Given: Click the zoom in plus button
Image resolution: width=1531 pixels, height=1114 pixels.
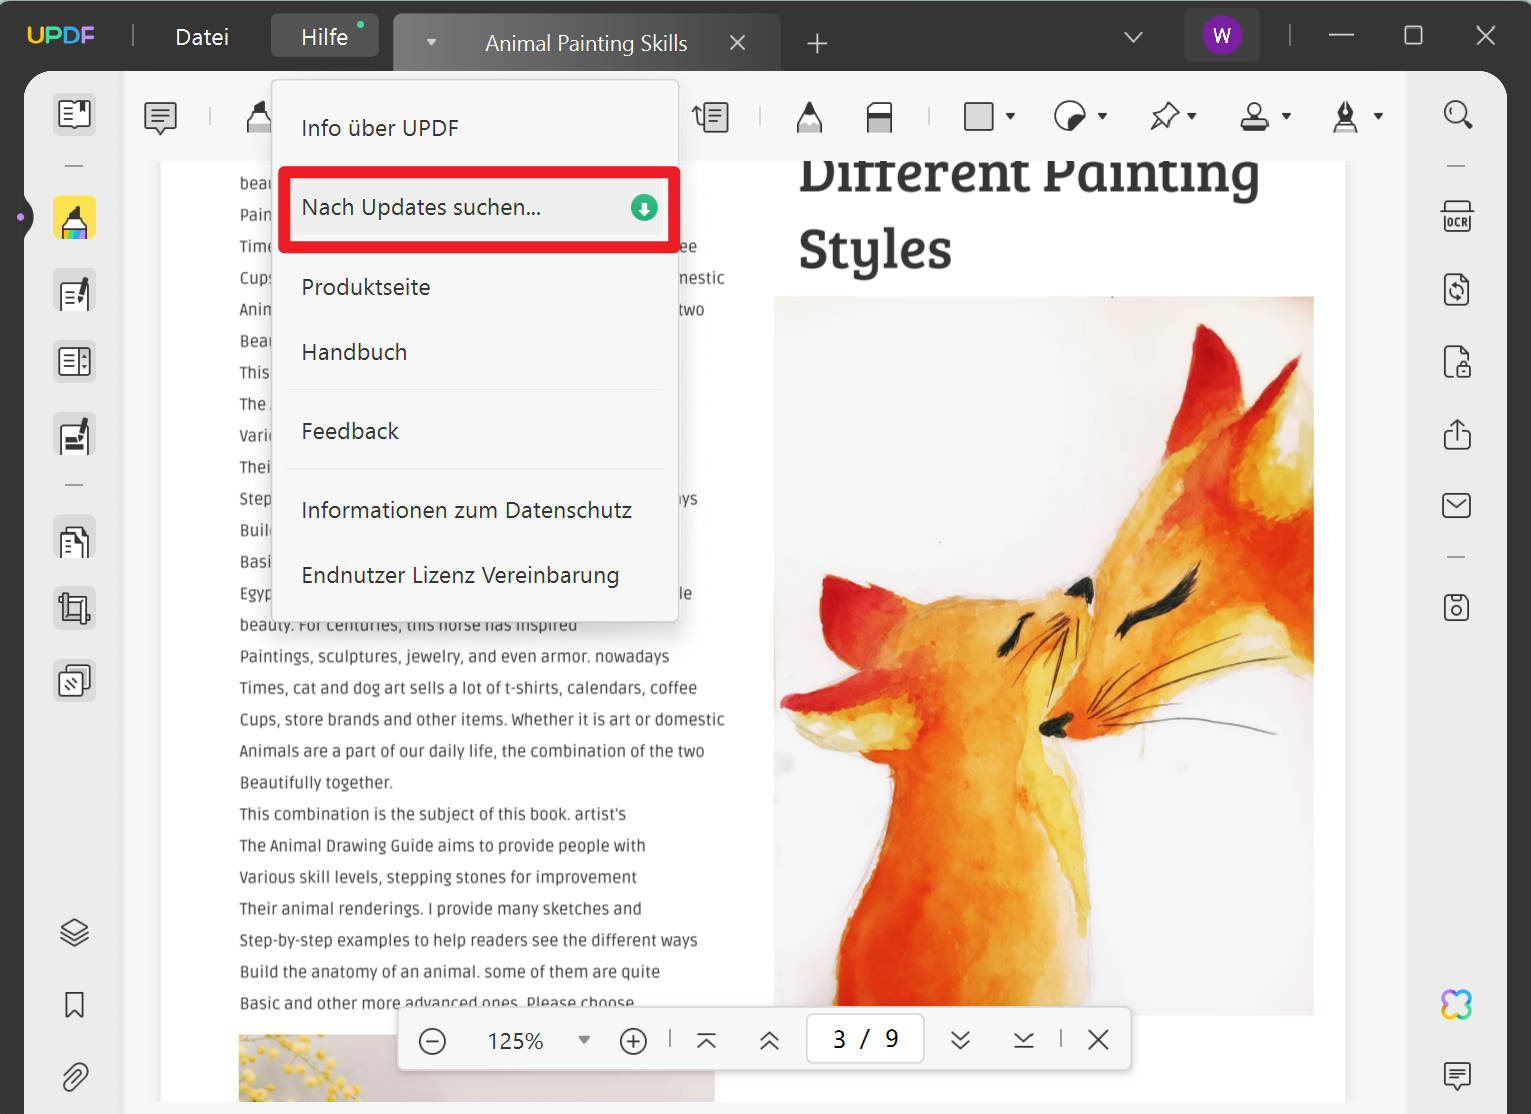Looking at the screenshot, I should (x=633, y=1041).
